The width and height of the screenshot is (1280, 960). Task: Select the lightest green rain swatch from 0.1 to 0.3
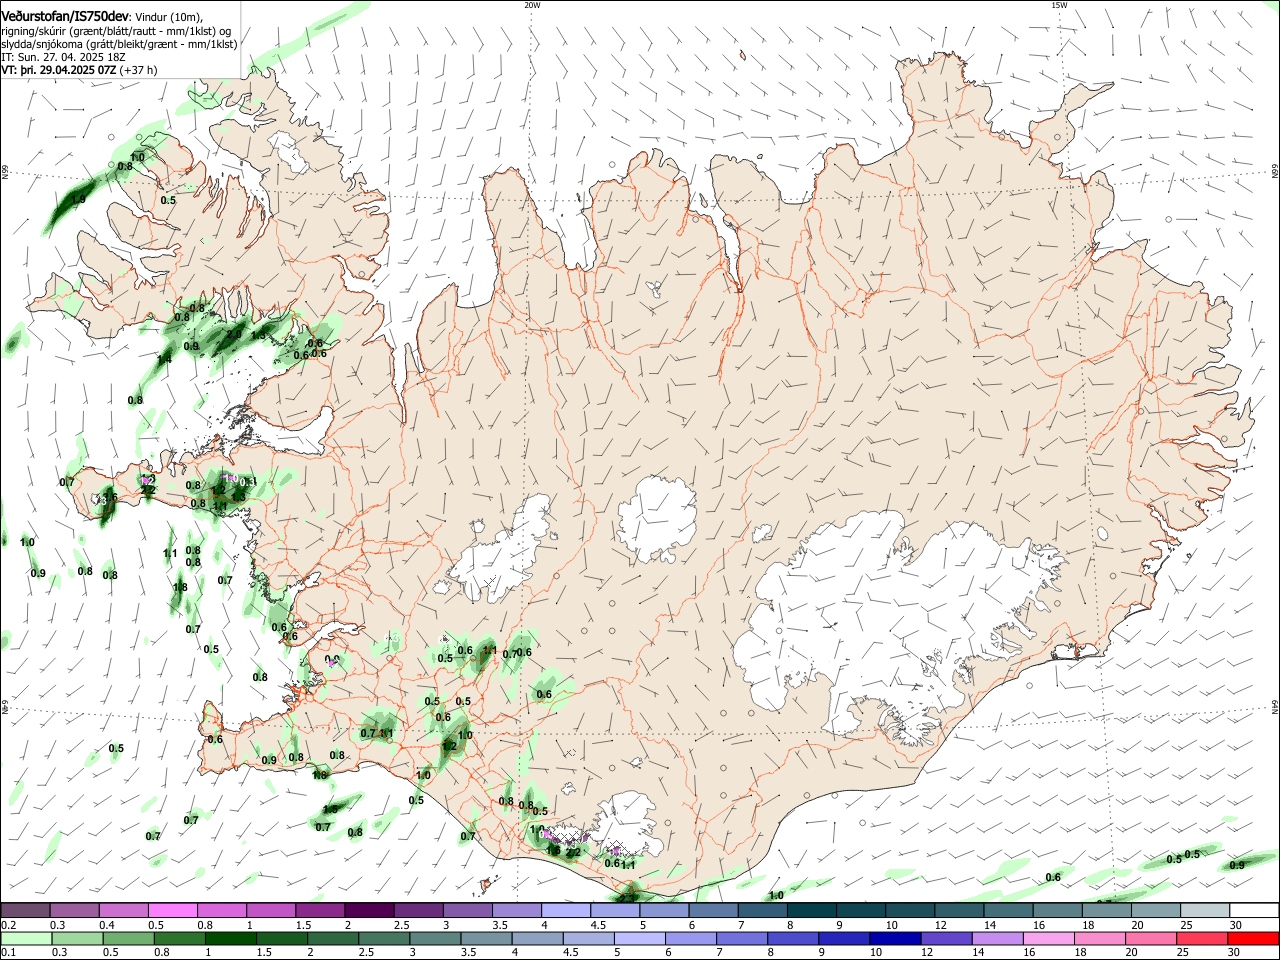[x=26, y=939]
